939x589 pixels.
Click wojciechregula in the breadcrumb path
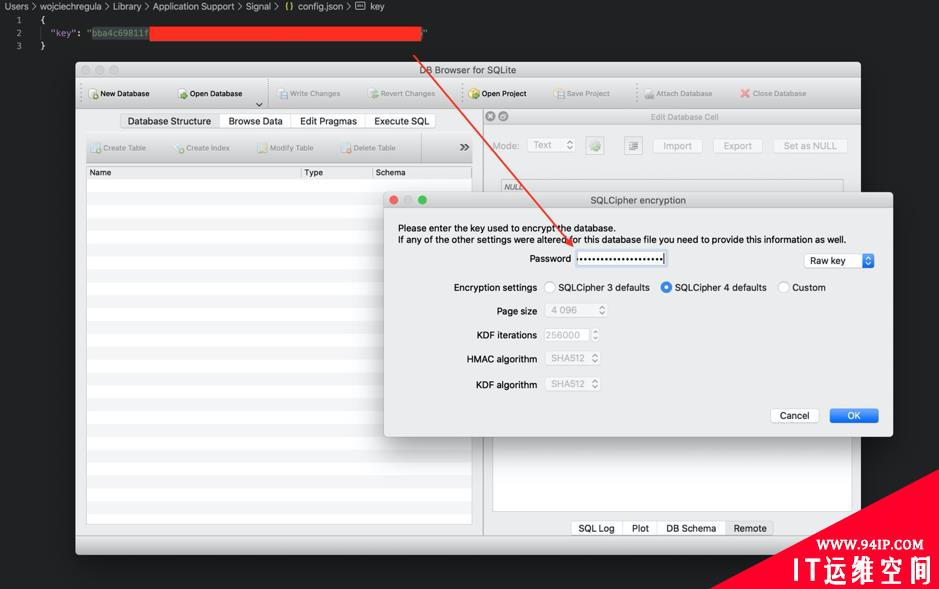tap(71, 7)
